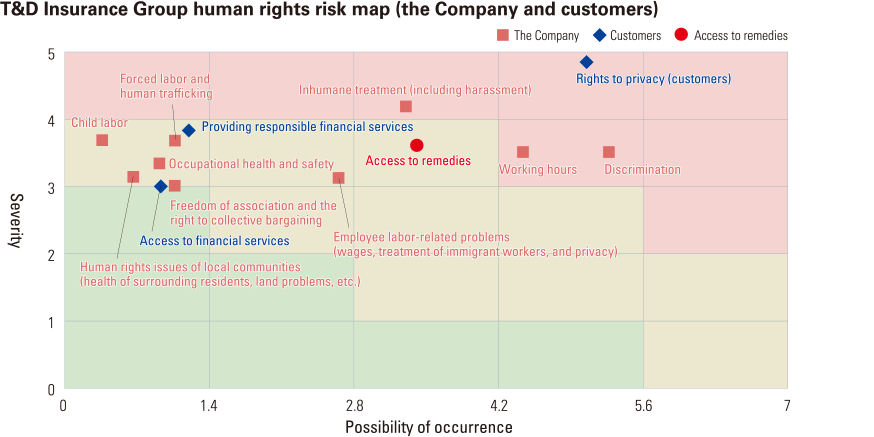
Task: Click the Rights to privacy diamond marker
Action: point(587,62)
